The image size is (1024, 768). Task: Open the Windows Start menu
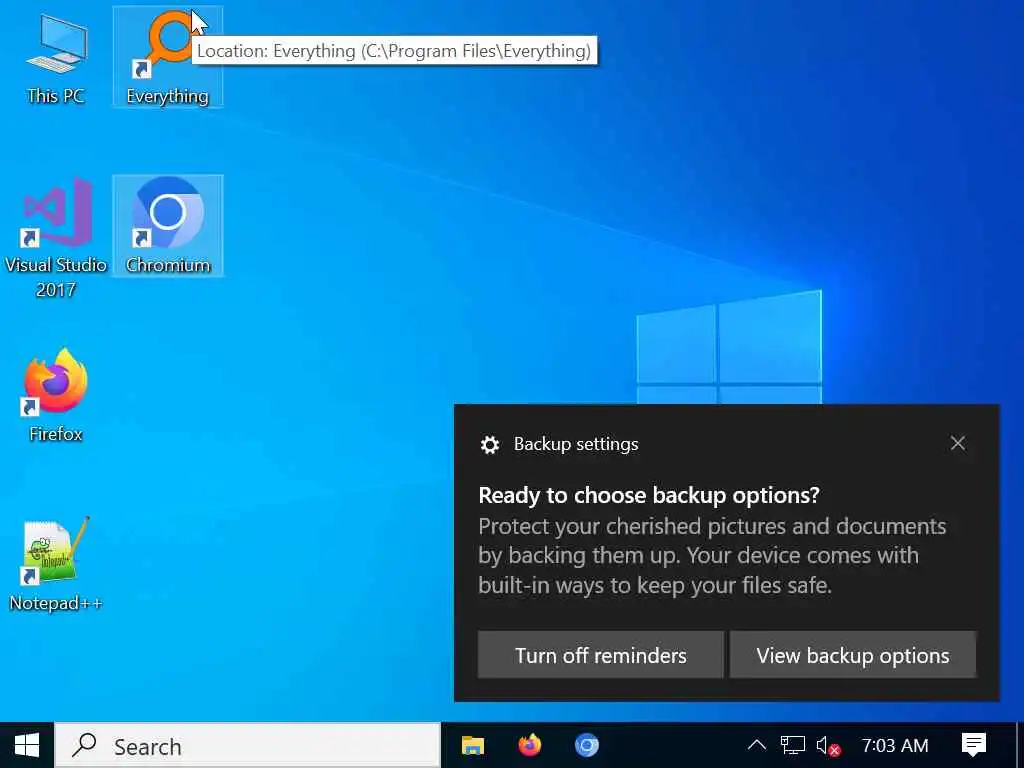pyautogui.click(x=27, y=745)
